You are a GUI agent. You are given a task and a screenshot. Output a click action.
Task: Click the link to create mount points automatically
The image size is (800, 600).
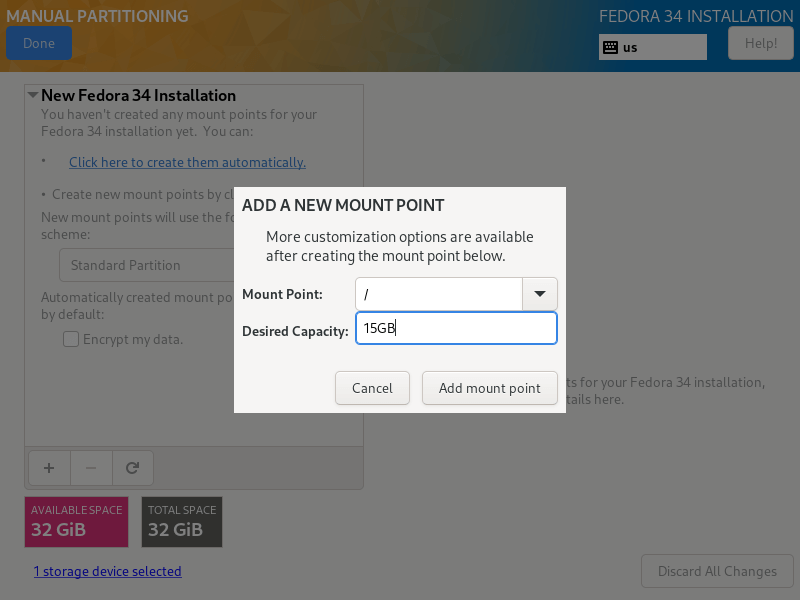[187, 162]
